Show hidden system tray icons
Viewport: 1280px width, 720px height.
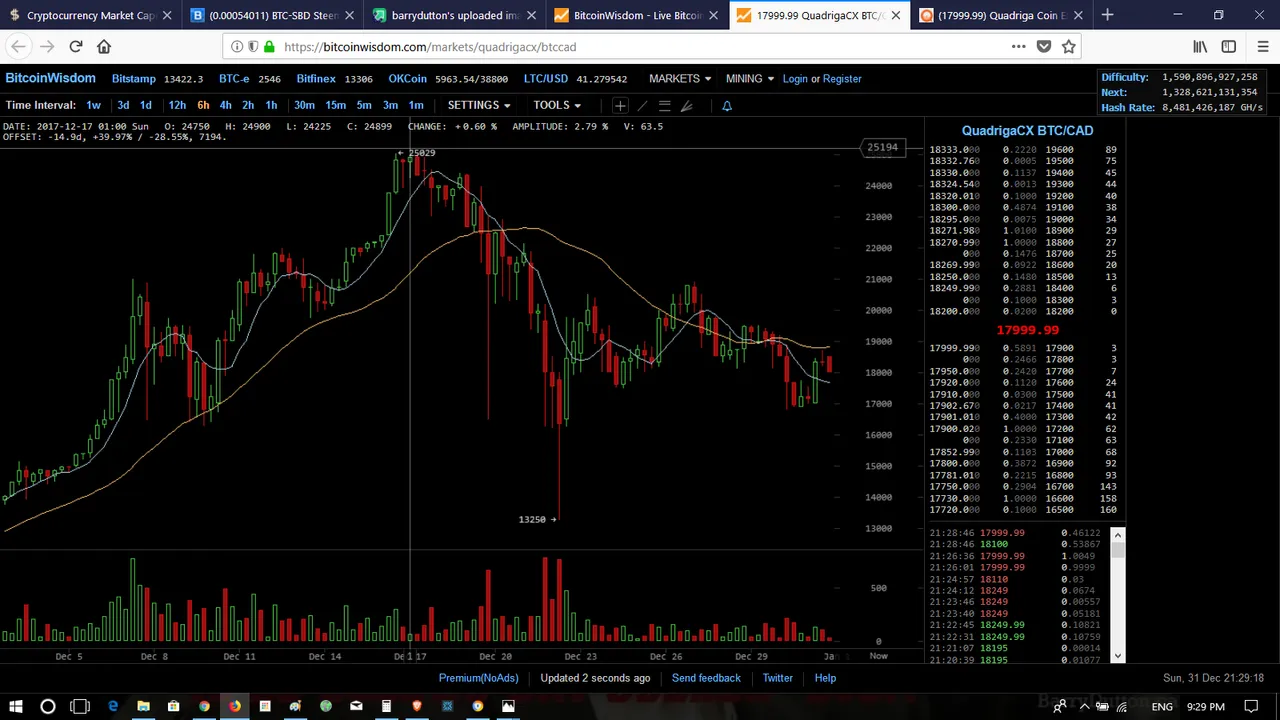(x=1084, y=707)
